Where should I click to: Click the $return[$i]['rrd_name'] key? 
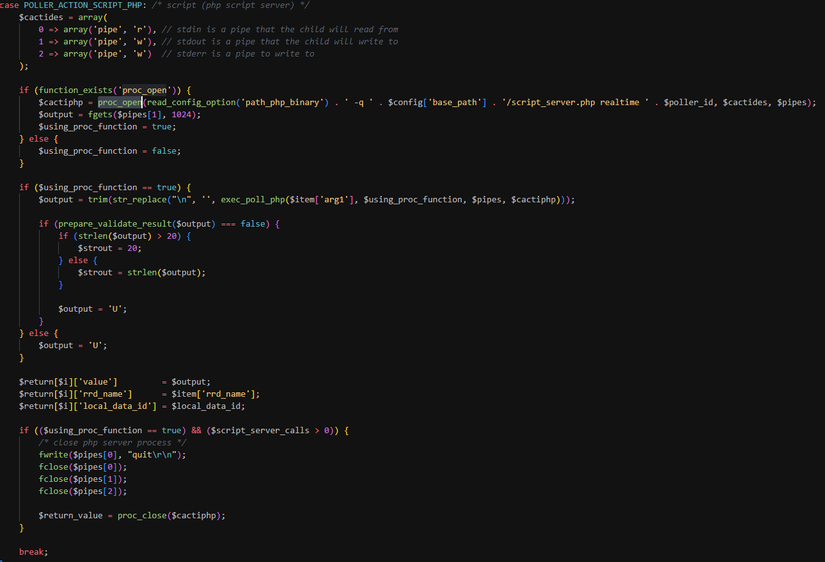[x=75, y=394]
